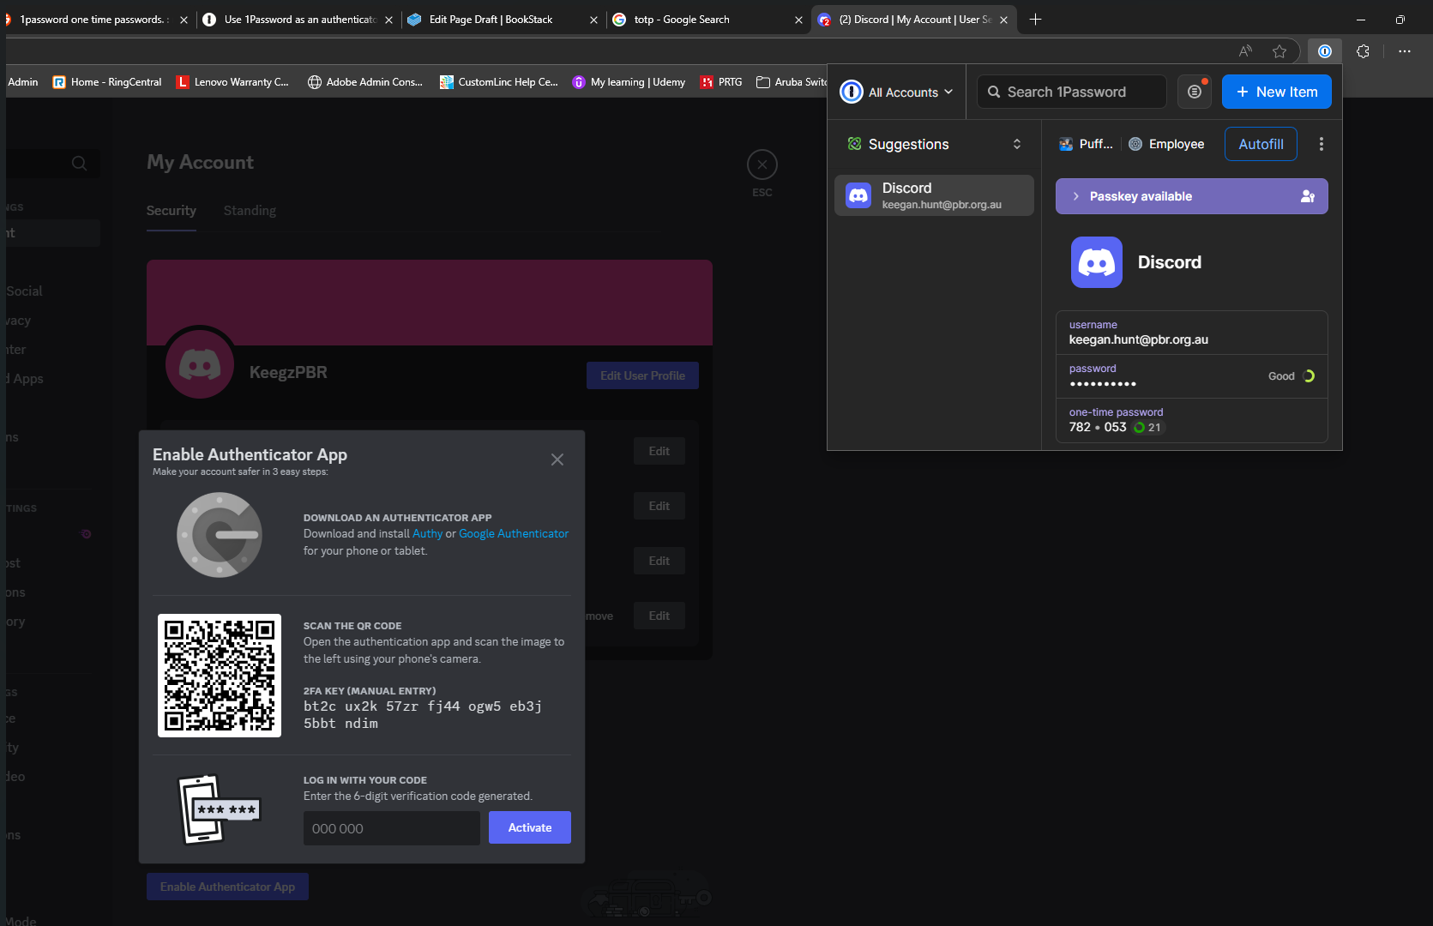Focus the 6-digit verification code field
Viewport: 1433px width, 926px height.
click(391, 828)
